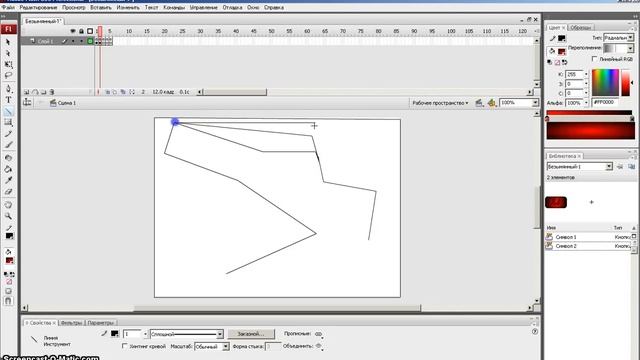Select the Hand tool
Viewport: 640px width, 360px height.
[8, 205]
